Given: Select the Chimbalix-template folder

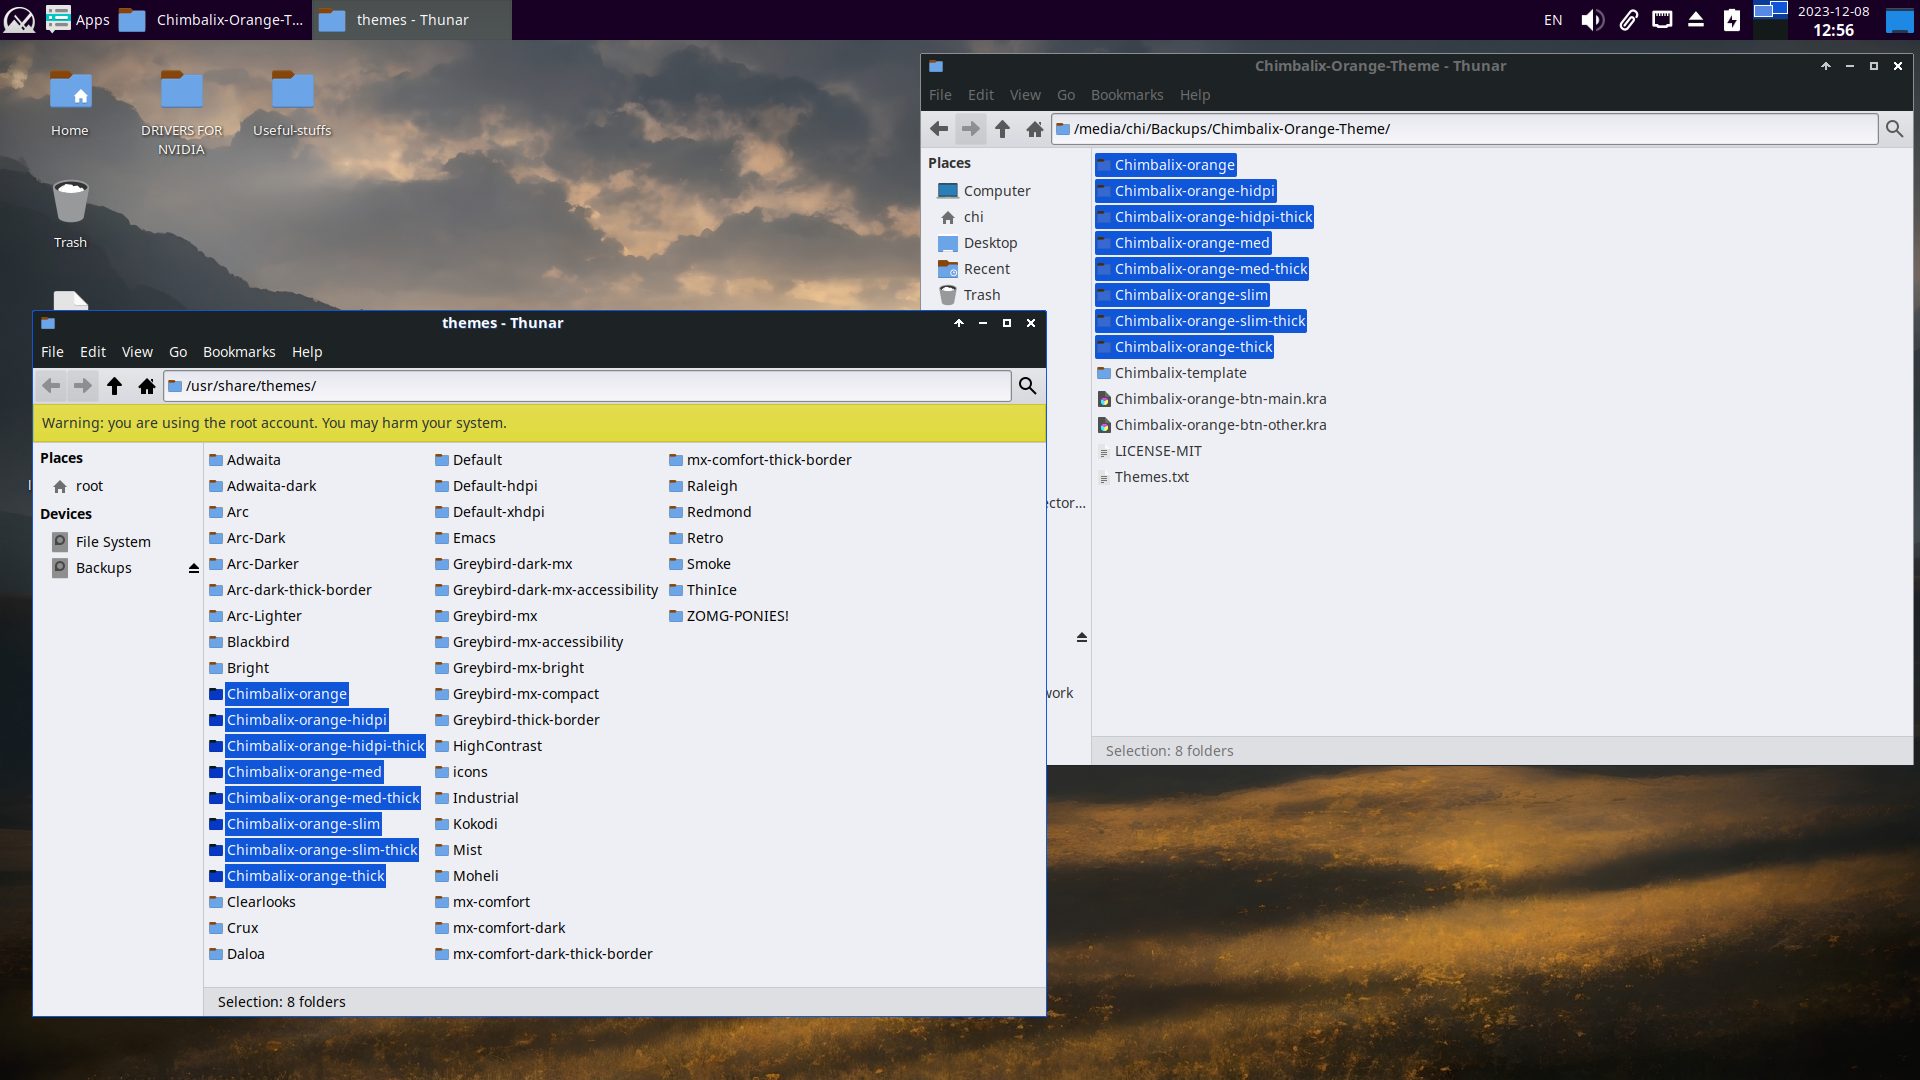Looking at the screenshot, I should (1180, 373).
